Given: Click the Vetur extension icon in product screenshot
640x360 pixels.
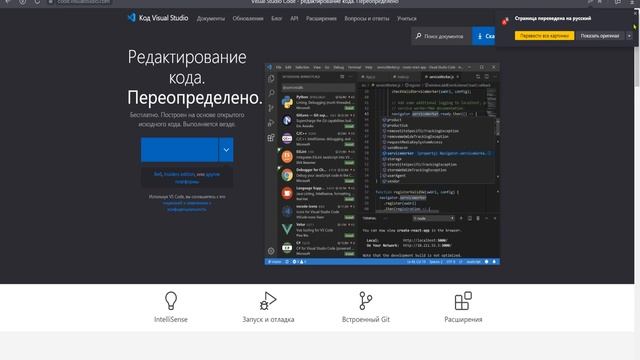Looking at the screenshot, I should 287,229.
